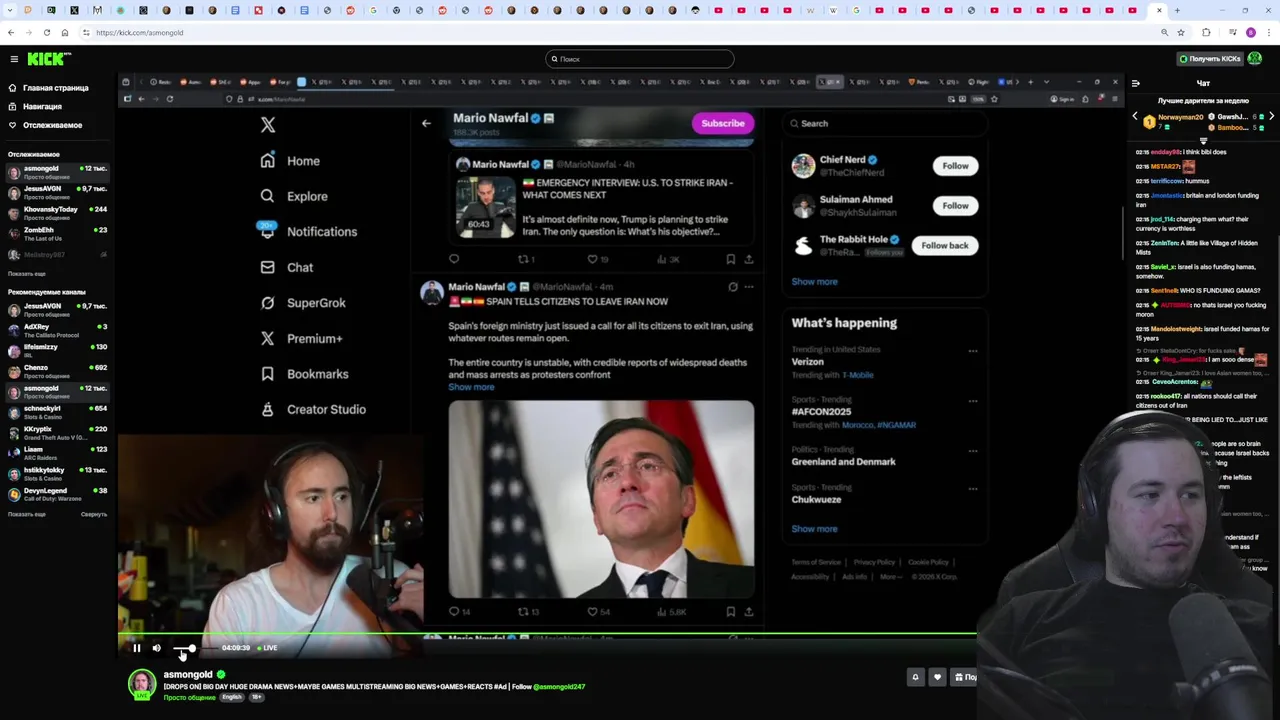Go back in Chrome browser
This screenshot has width=1280, height=720.
click(11, 32)
